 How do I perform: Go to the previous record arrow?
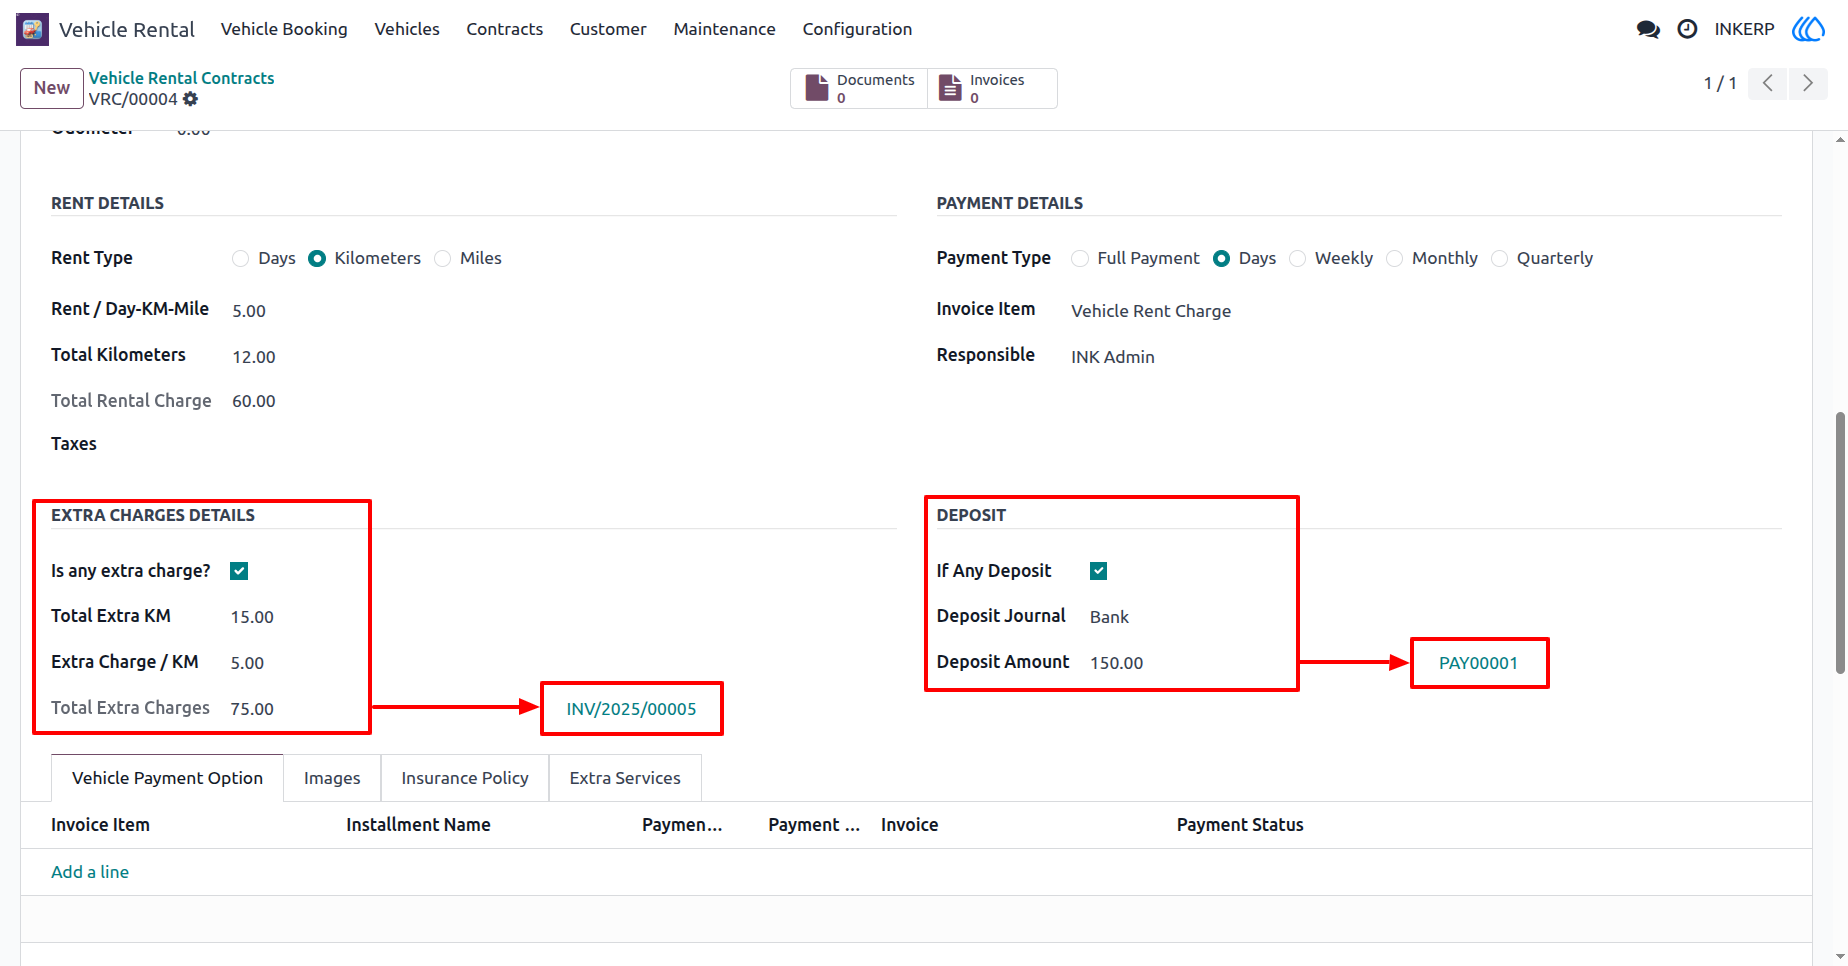pos(1768,83)
